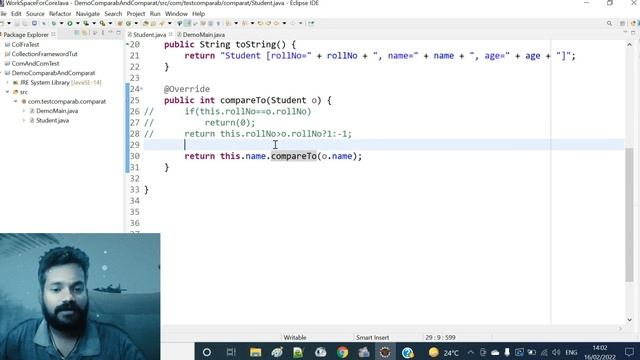
Task: Open the Project menu
Action: pos(136,13)
